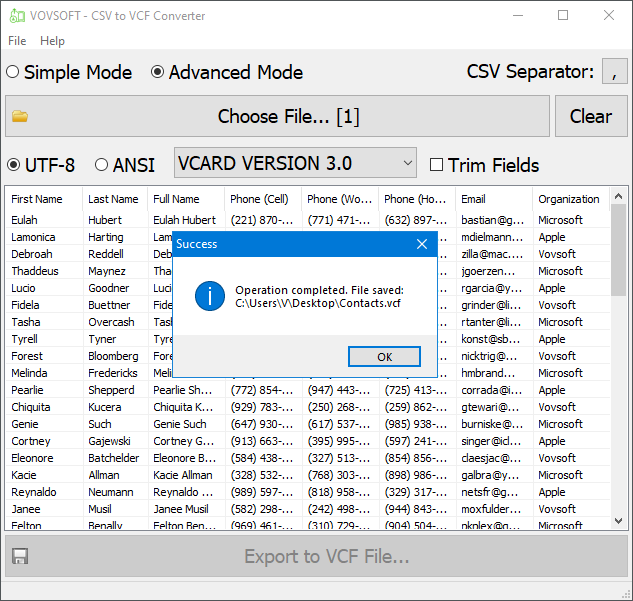633x601 pixels.
Task: Close the Success dialog with X
Action: 422,244
